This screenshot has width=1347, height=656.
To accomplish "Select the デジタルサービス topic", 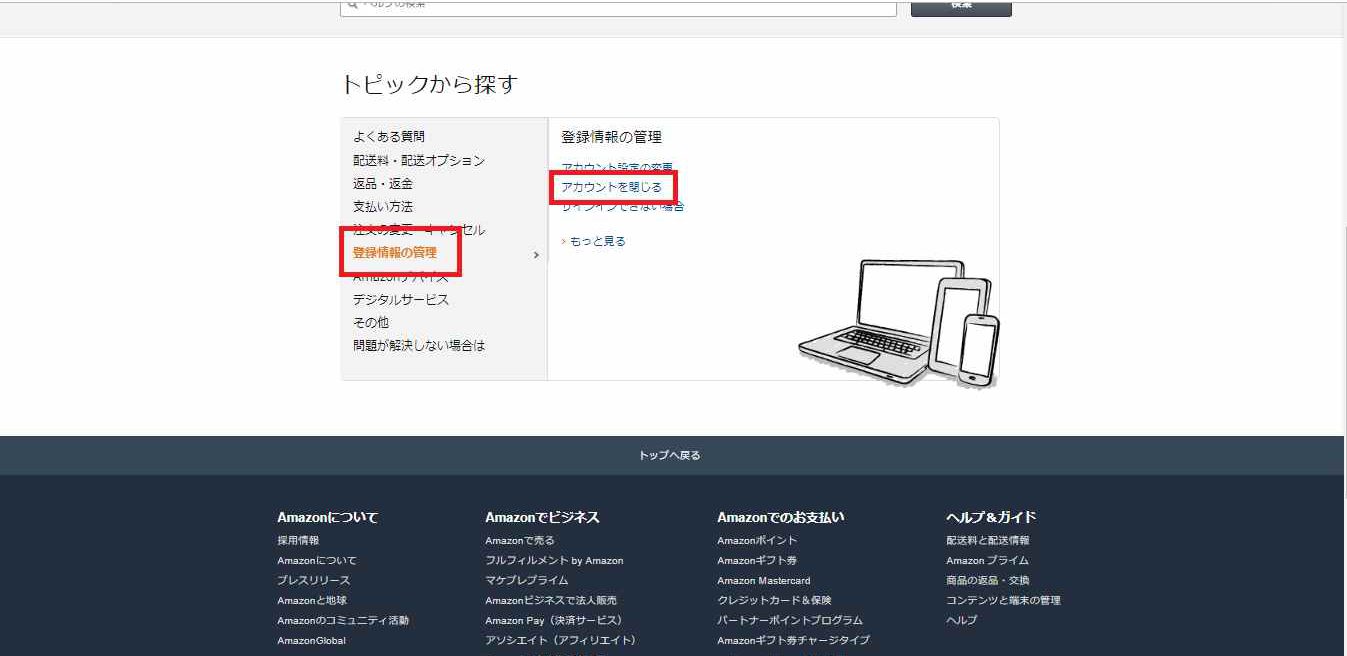I will point(399,299).
